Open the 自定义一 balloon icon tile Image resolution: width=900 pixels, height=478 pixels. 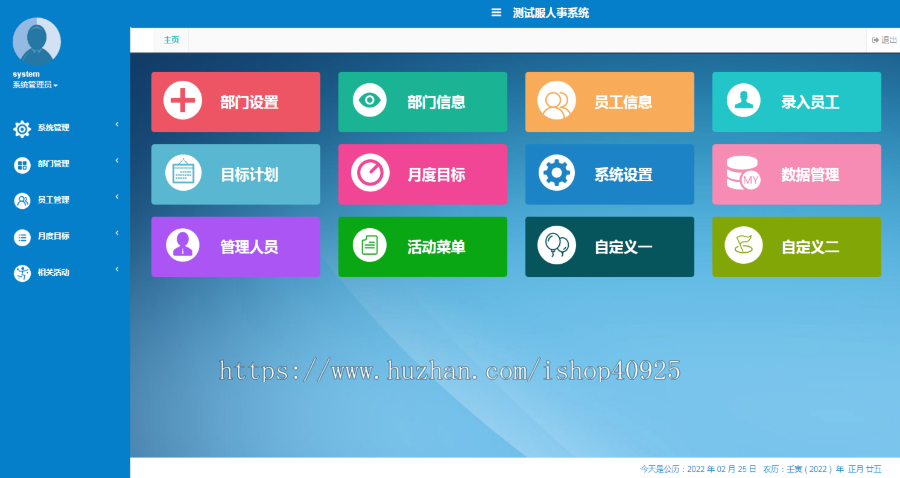click(x=609, y=246)
